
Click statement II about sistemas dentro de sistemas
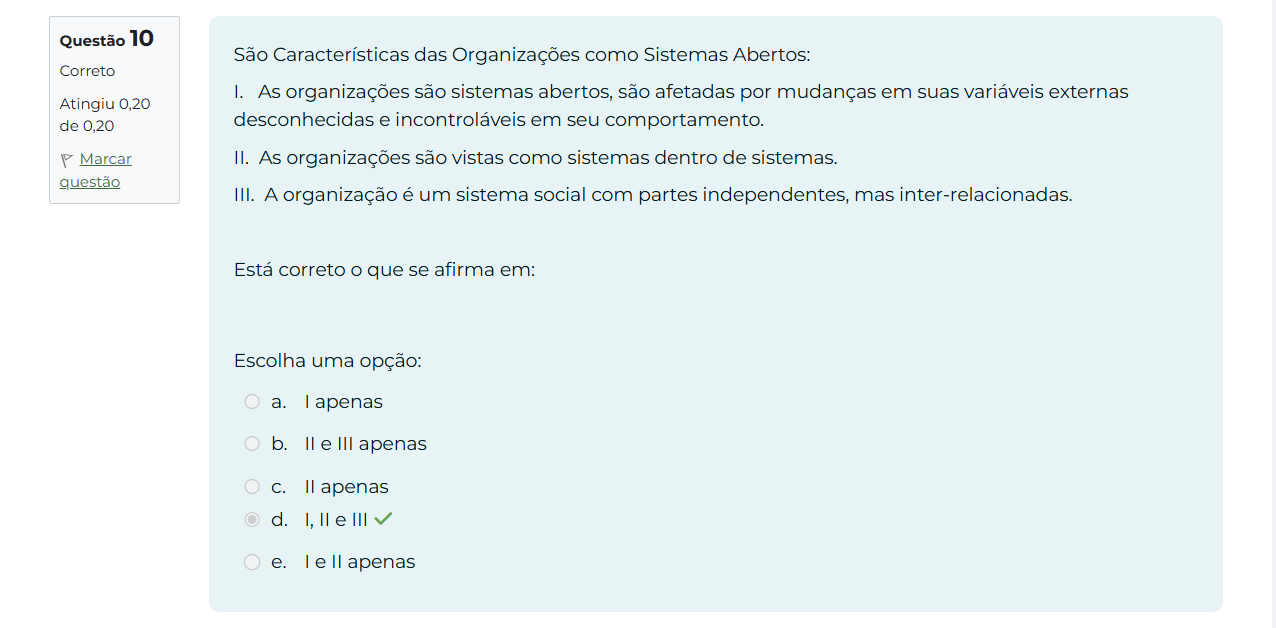(x=535, y=157)
